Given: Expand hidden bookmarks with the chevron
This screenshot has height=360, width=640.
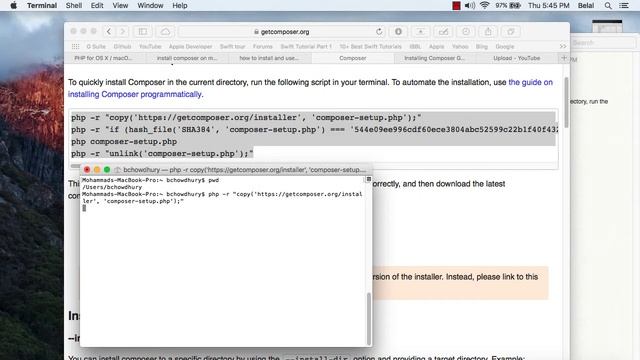Looking at the screenshot, I should 563,47.
